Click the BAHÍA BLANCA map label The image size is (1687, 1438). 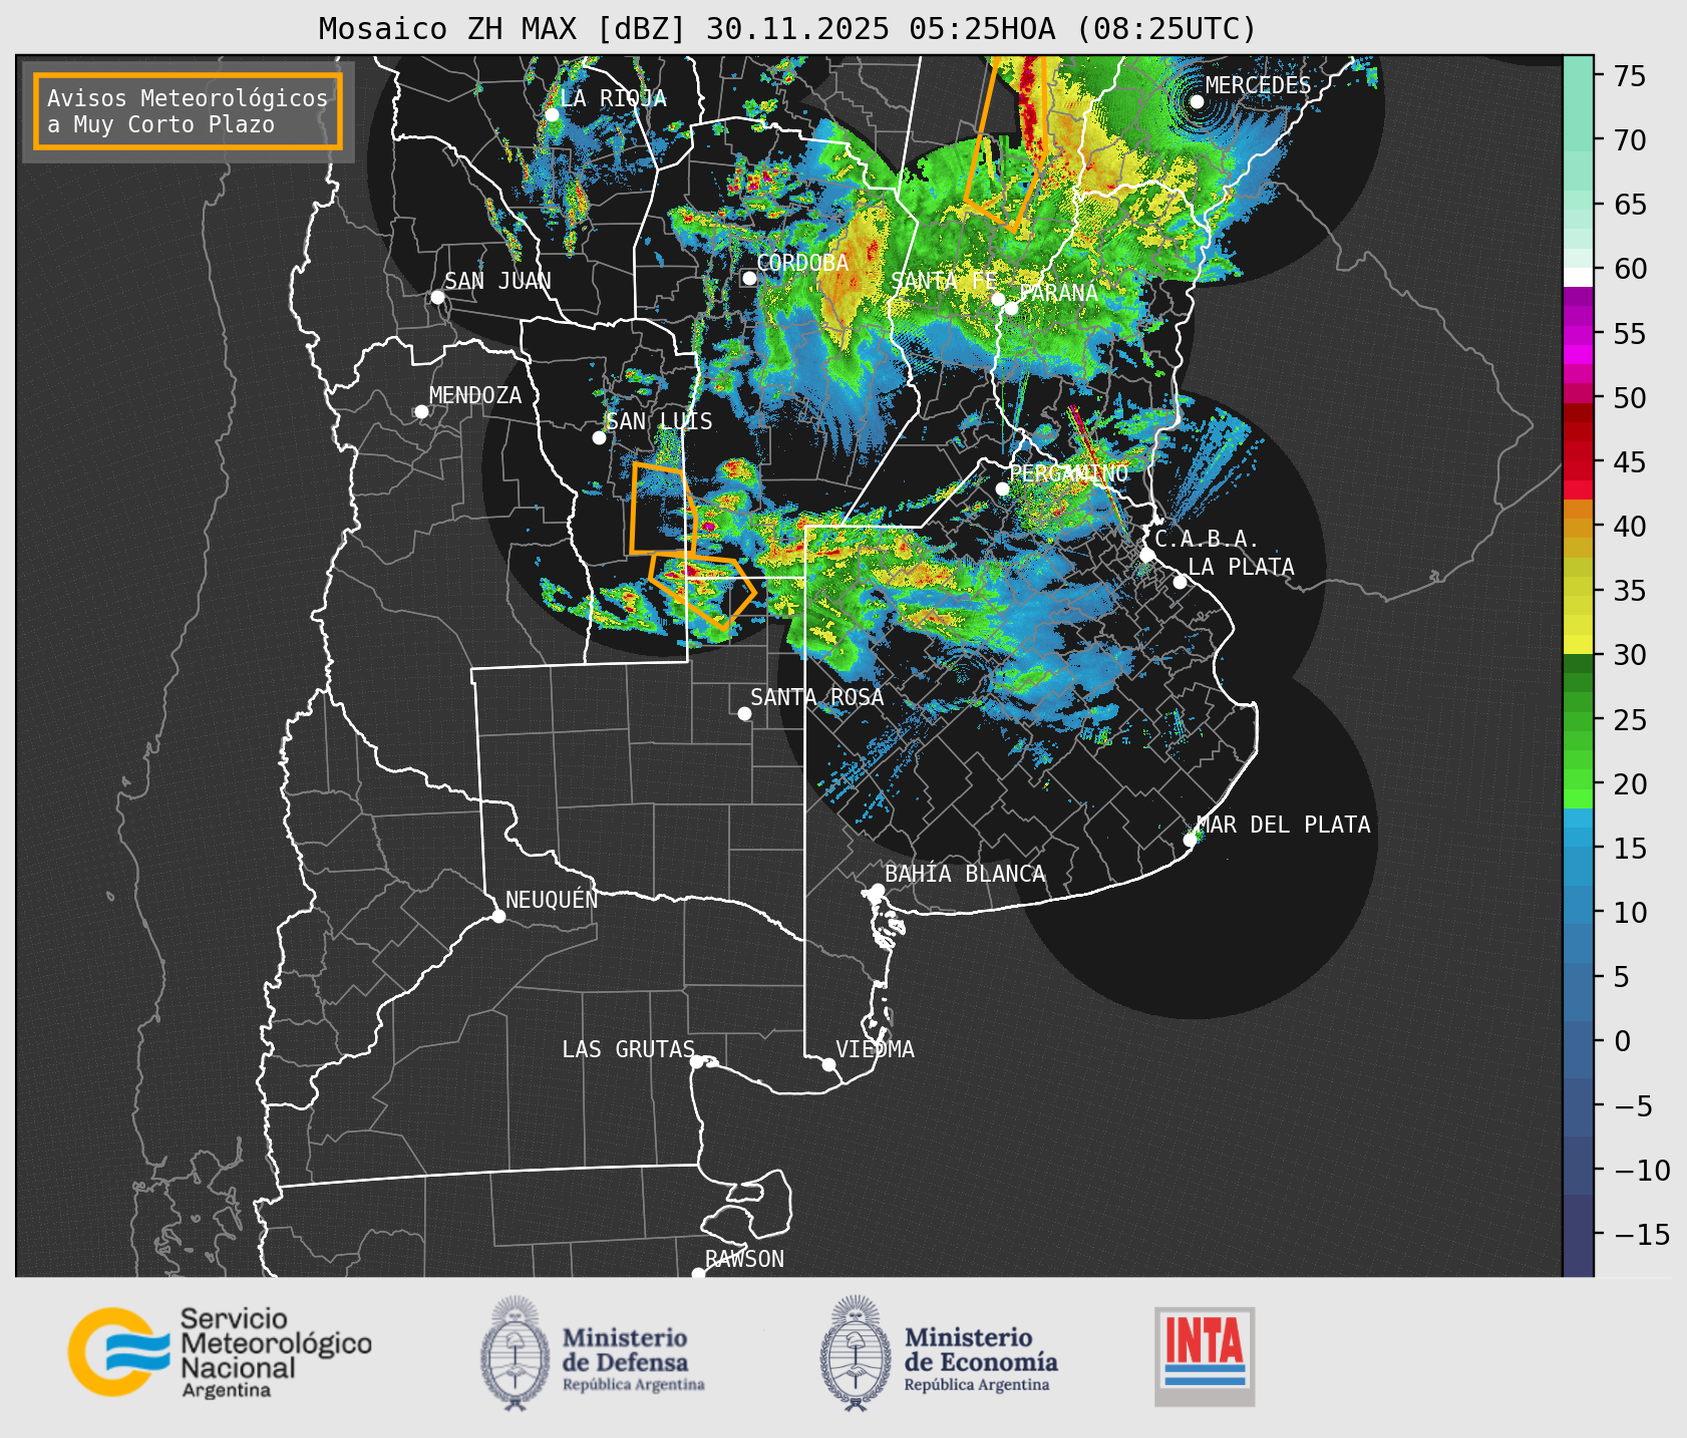coord(965,874)
